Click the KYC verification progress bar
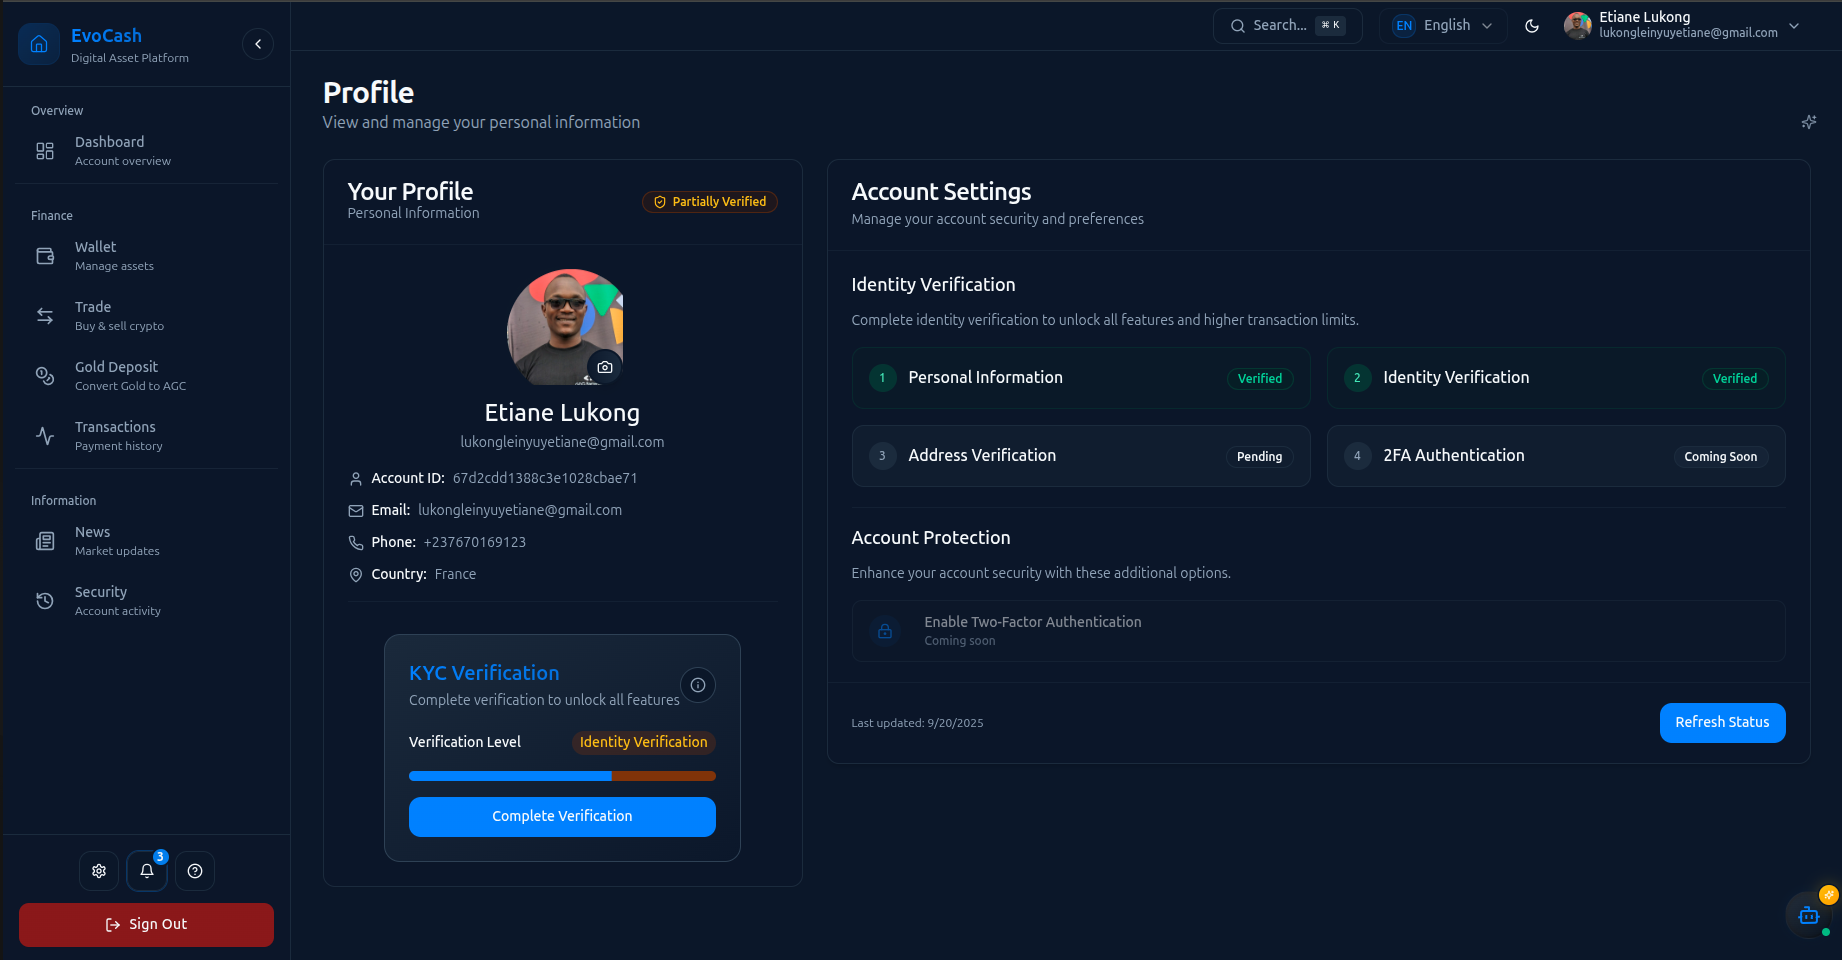 [561, 776]
